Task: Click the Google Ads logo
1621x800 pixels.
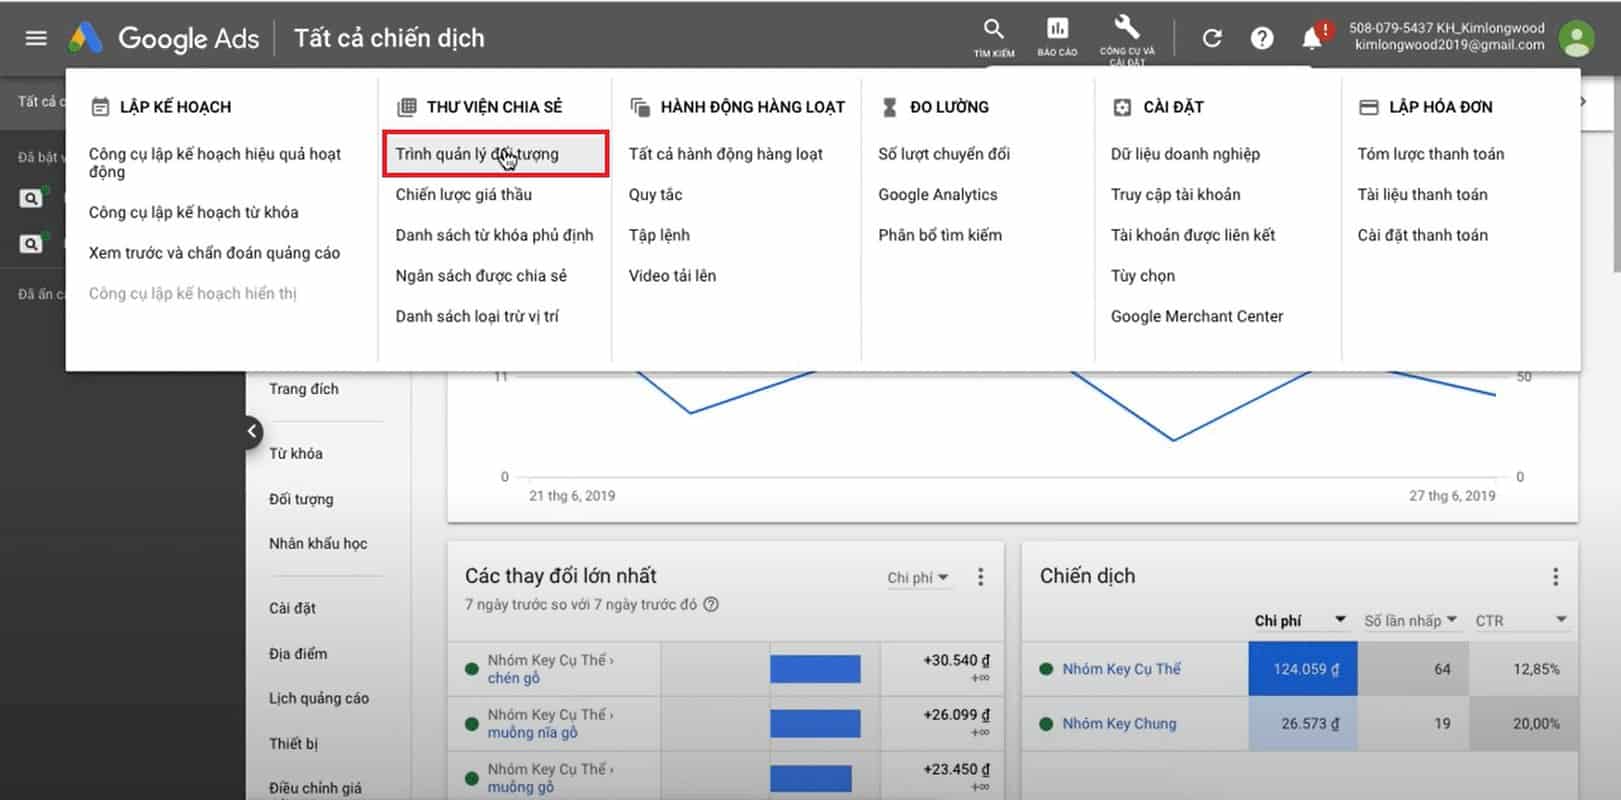Action: coord(86,38)
